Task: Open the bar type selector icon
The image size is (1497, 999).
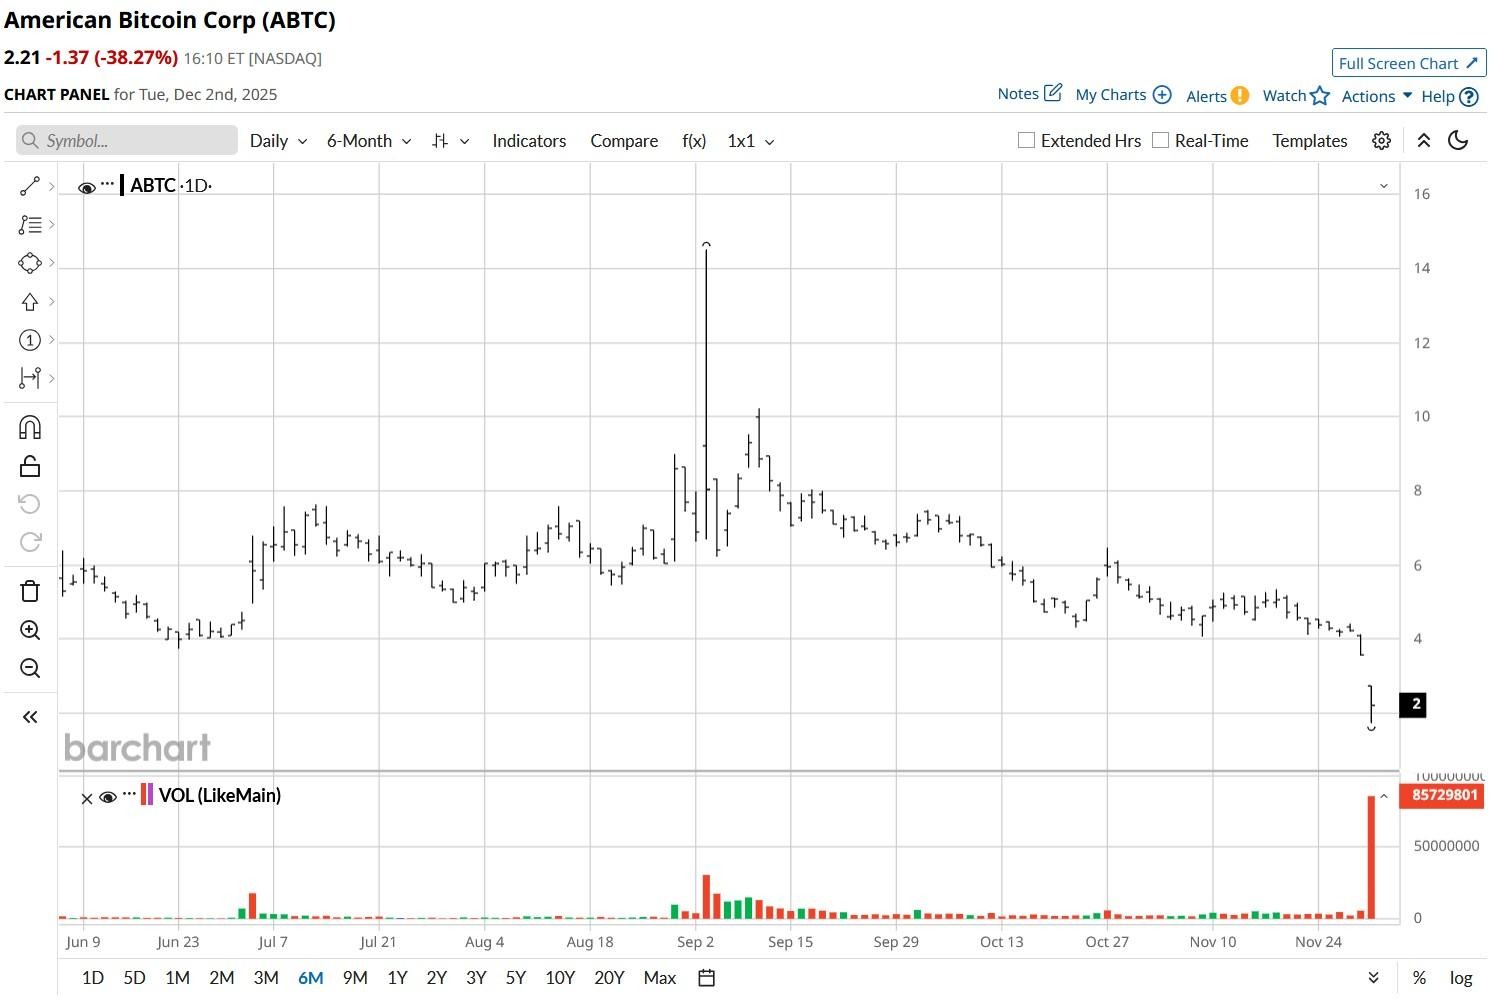Action: (x=440, y=141)
